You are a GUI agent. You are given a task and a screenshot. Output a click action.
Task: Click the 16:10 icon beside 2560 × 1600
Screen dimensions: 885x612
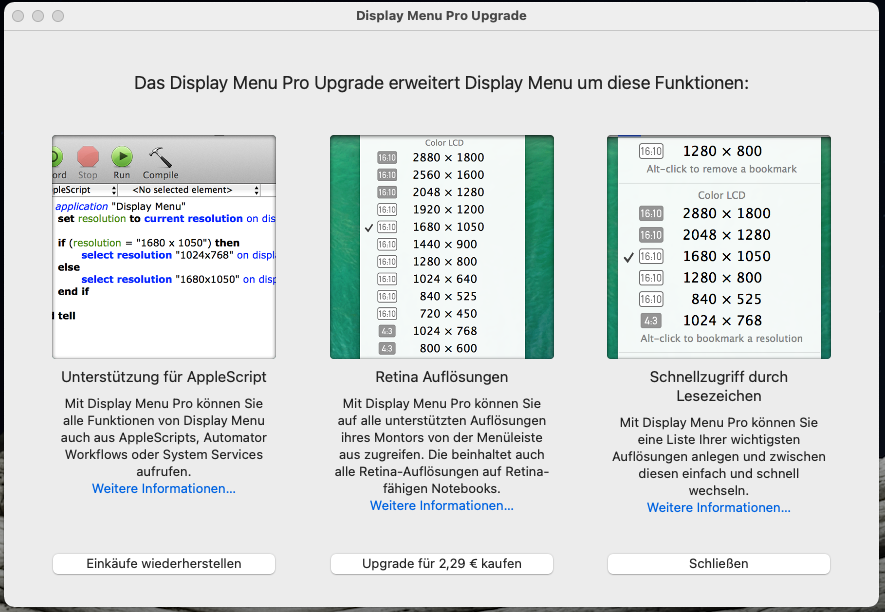click(x=387, y=175)
